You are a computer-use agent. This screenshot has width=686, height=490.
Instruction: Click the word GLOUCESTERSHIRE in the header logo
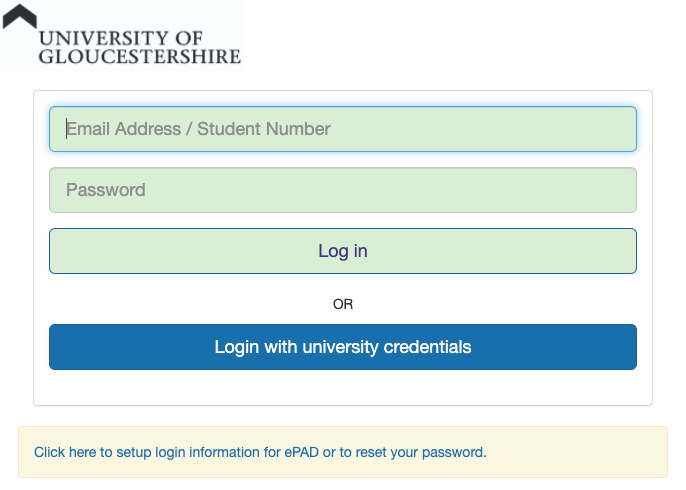coord(140,57)
